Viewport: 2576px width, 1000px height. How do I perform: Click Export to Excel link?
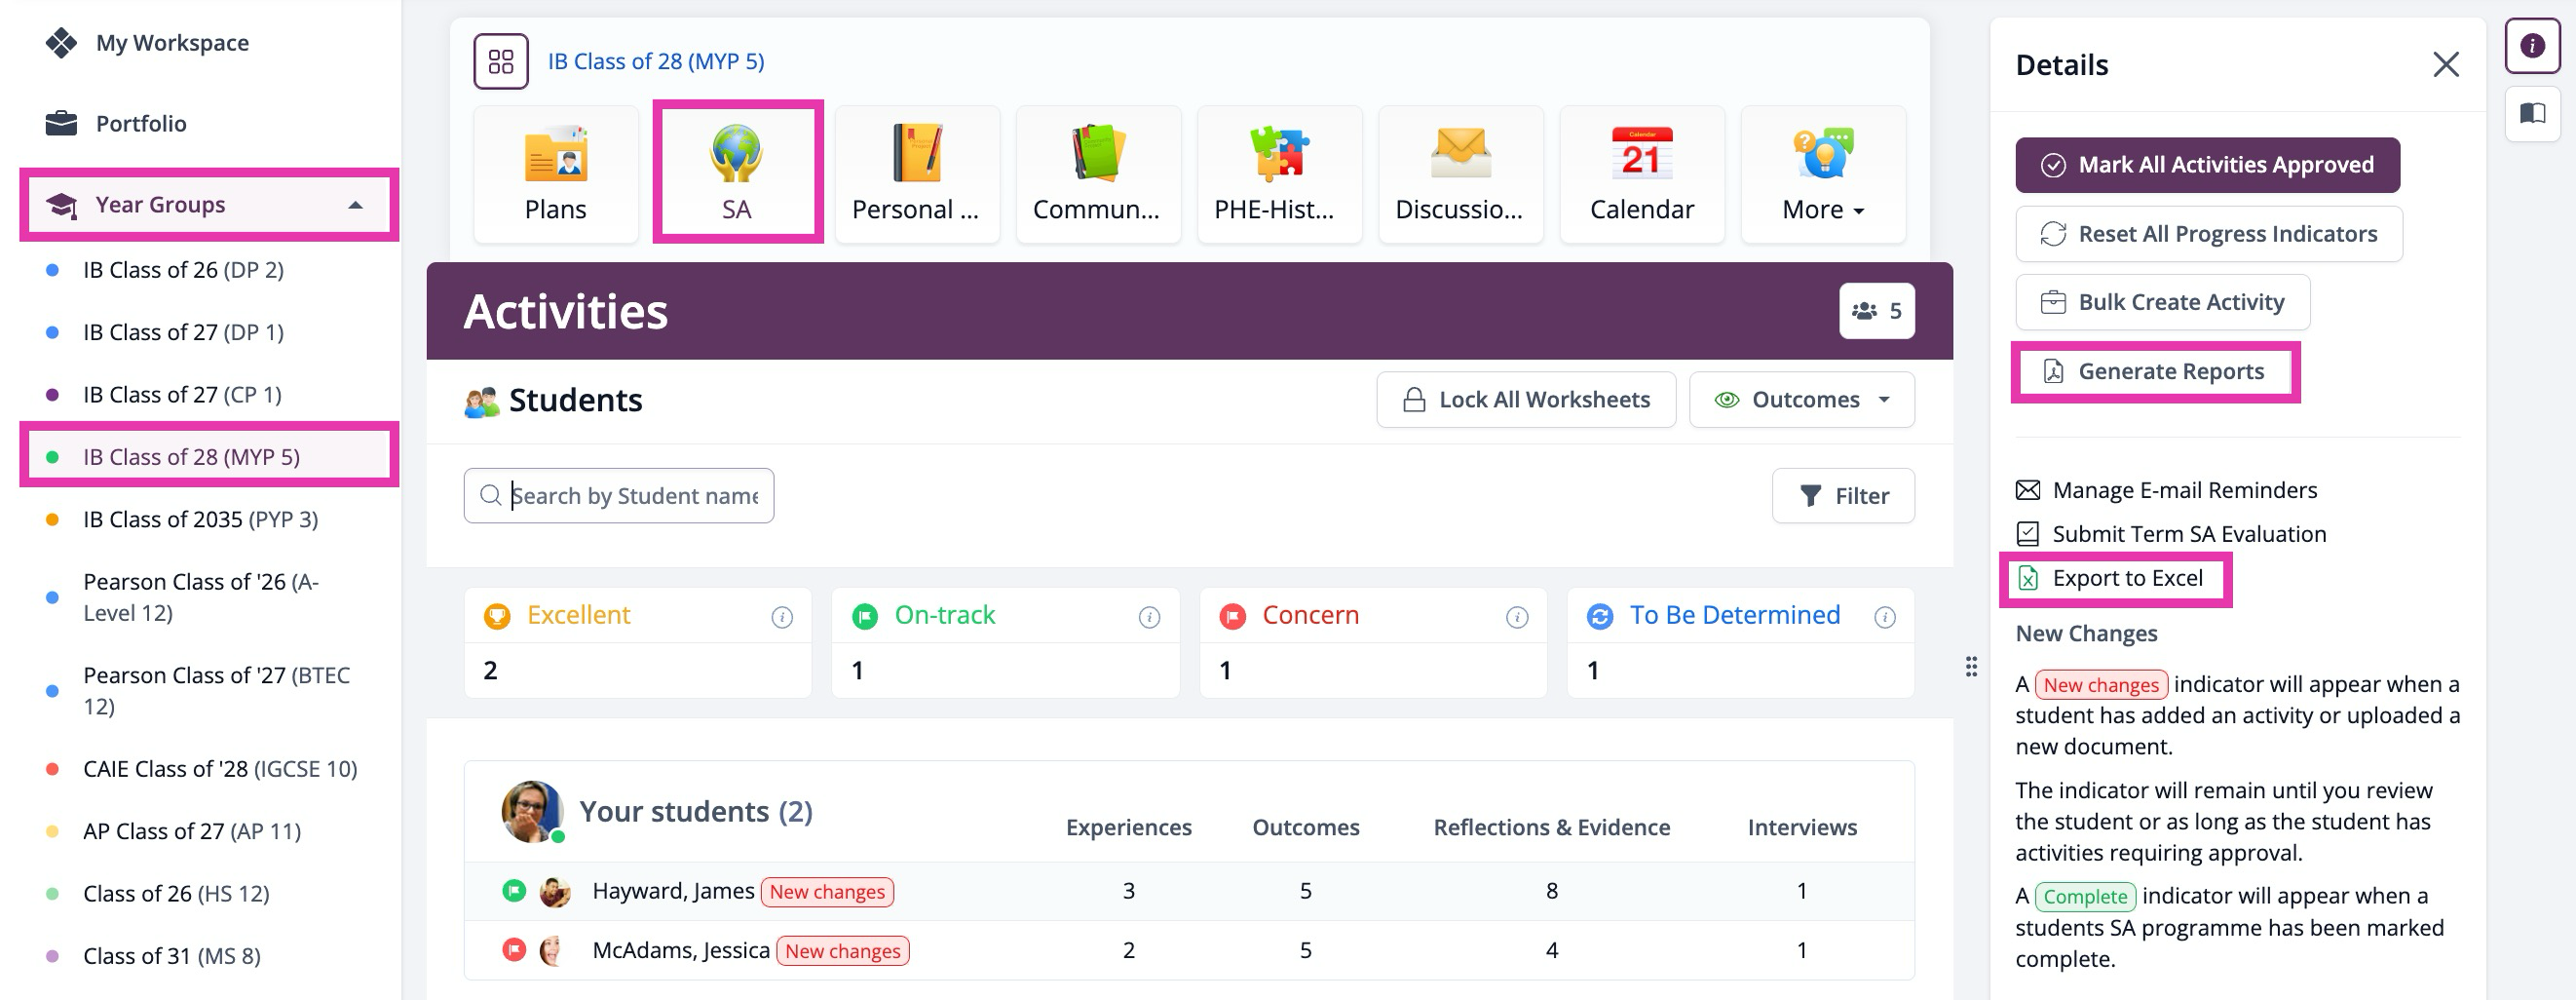coord(2126,578)
